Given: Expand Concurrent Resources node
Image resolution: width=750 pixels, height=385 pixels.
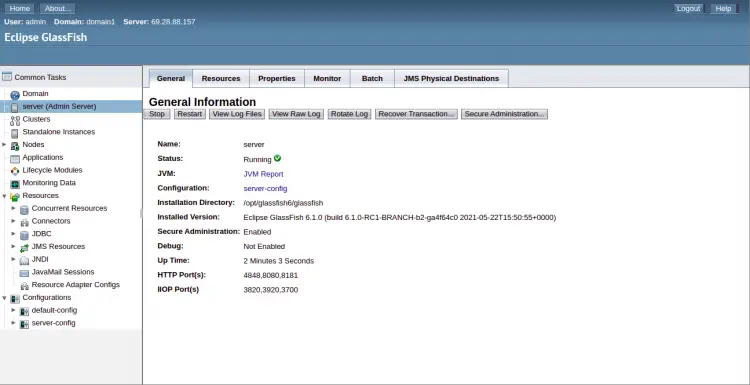Looking at the screenshot, I should tap(14, 208).
